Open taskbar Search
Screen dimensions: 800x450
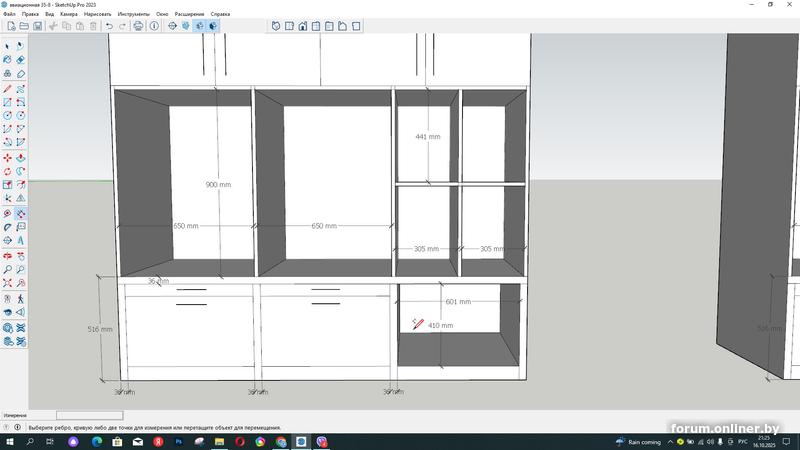click(x=30, y=442)
